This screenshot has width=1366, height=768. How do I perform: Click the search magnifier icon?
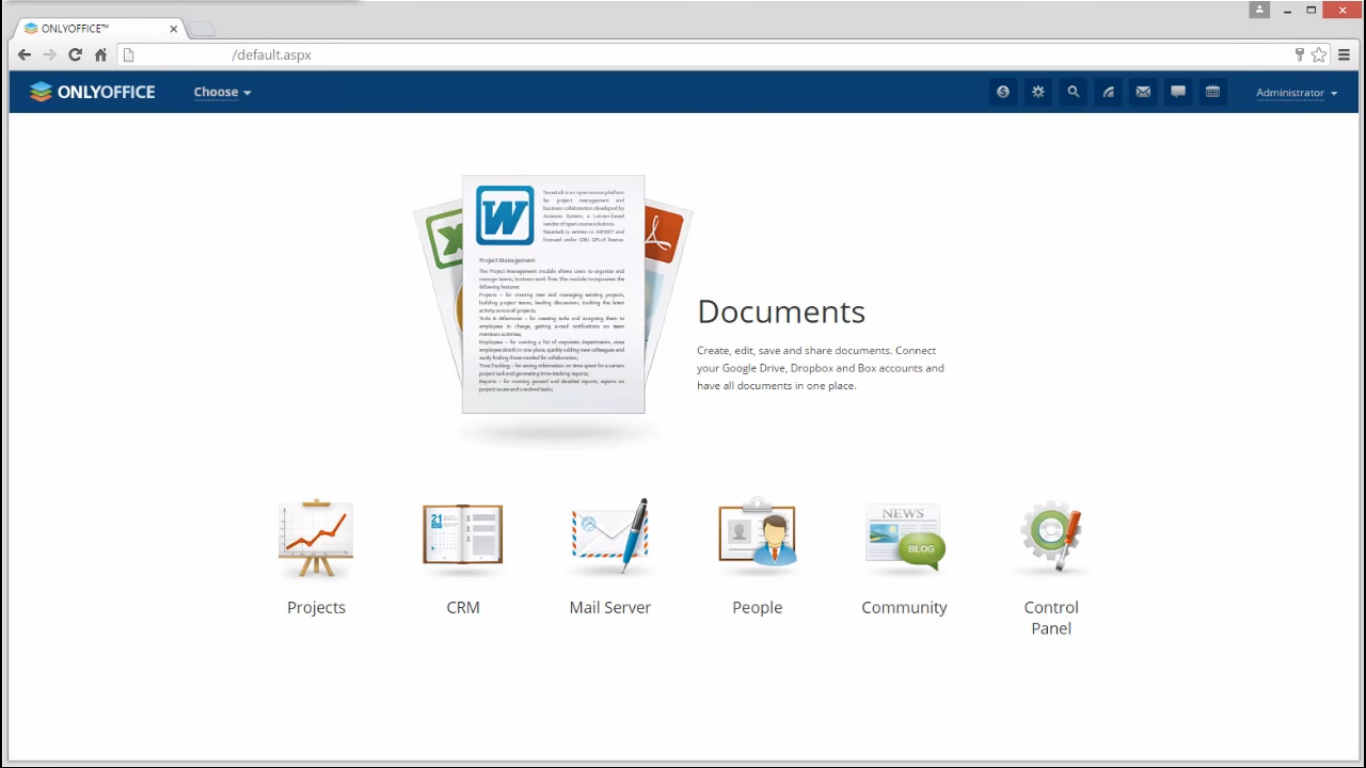pos(1073,92)
